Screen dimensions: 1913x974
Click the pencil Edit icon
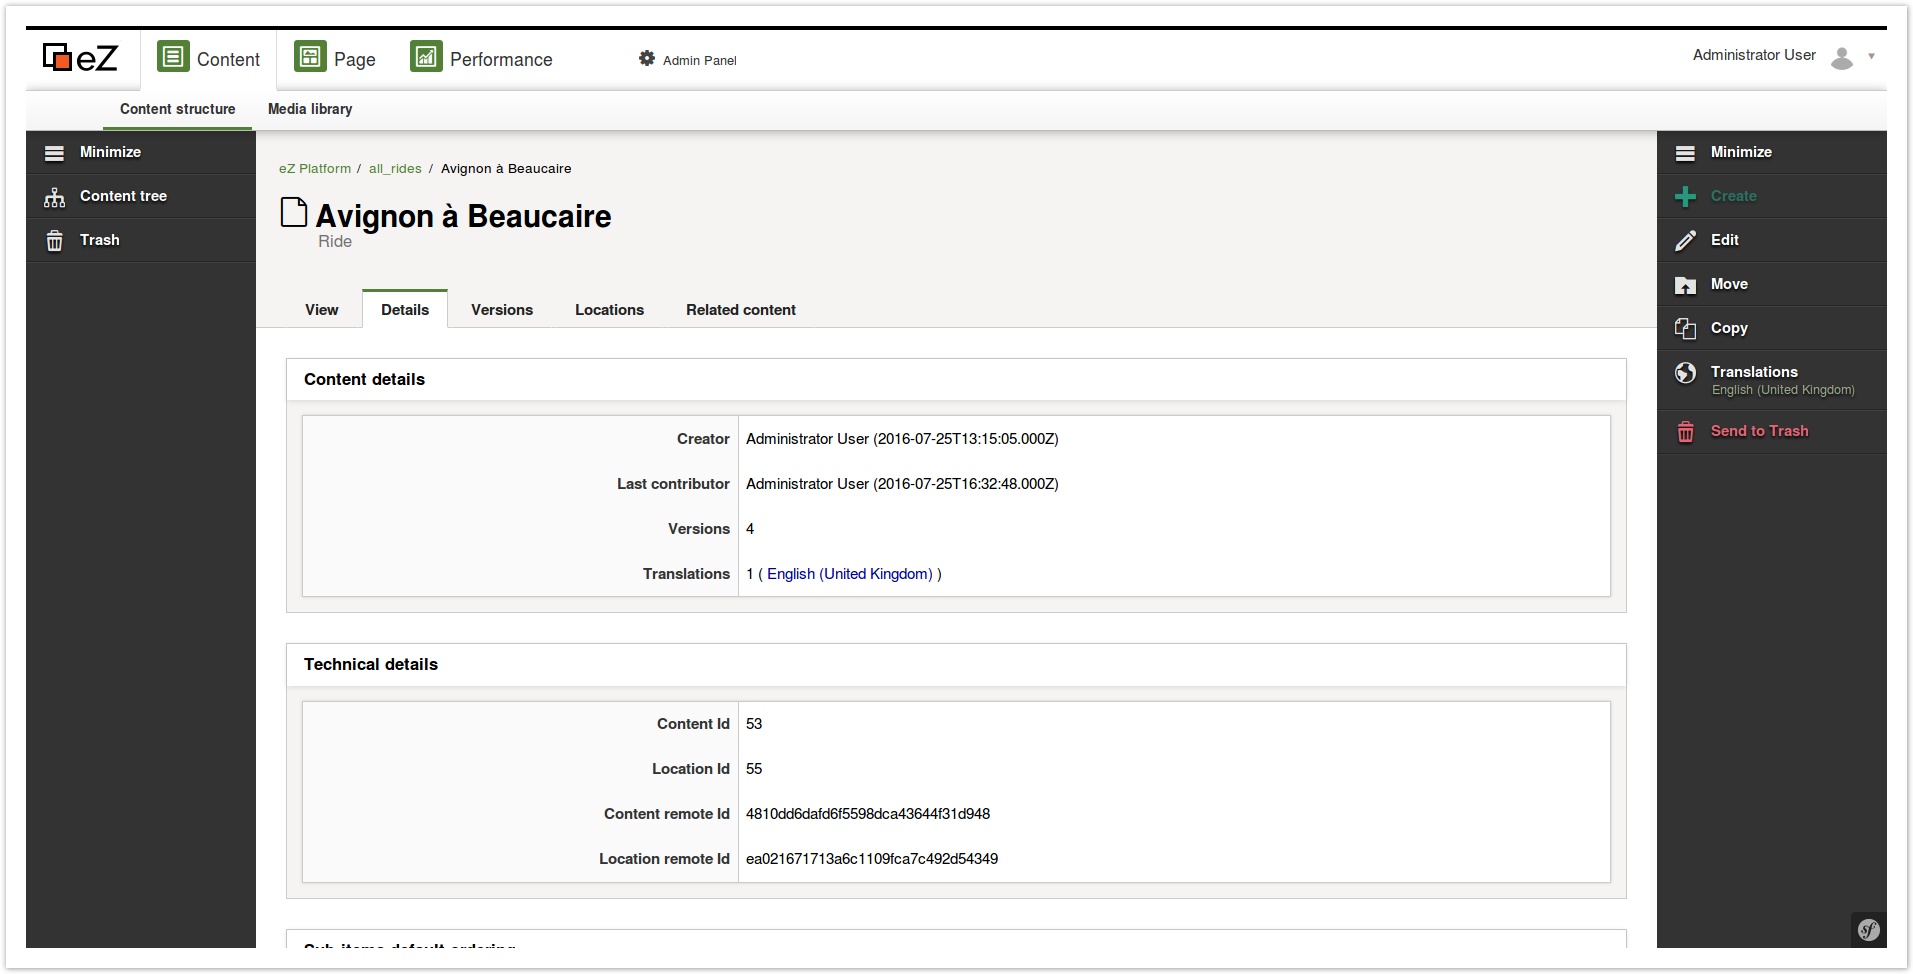1685,241
